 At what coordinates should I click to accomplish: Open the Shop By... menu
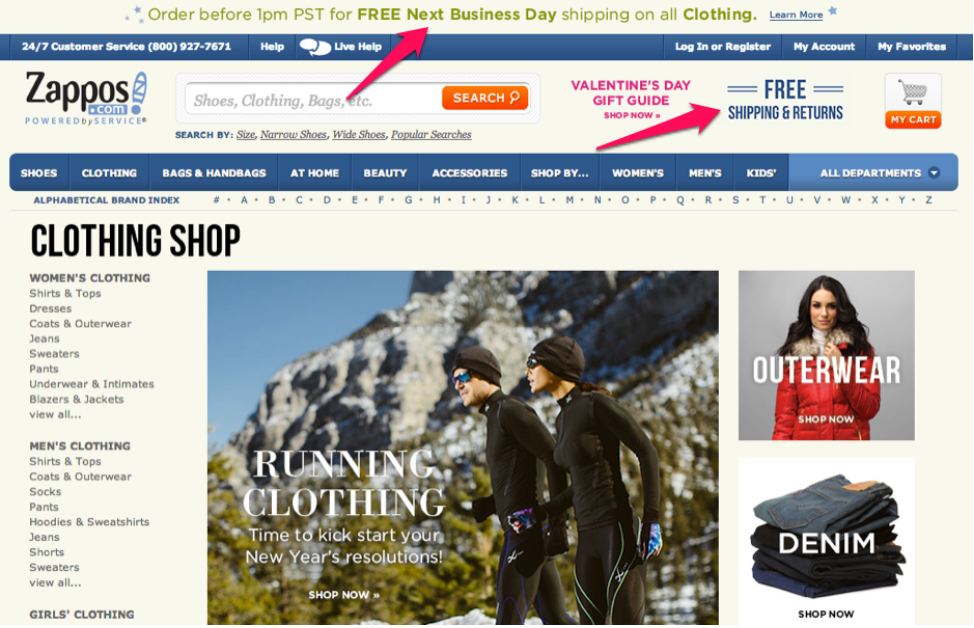click(559, 173)
